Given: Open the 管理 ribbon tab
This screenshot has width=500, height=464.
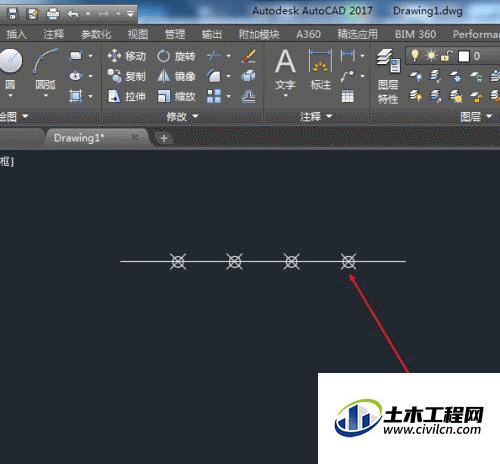Looking at the screenshot, I should 175,34.
